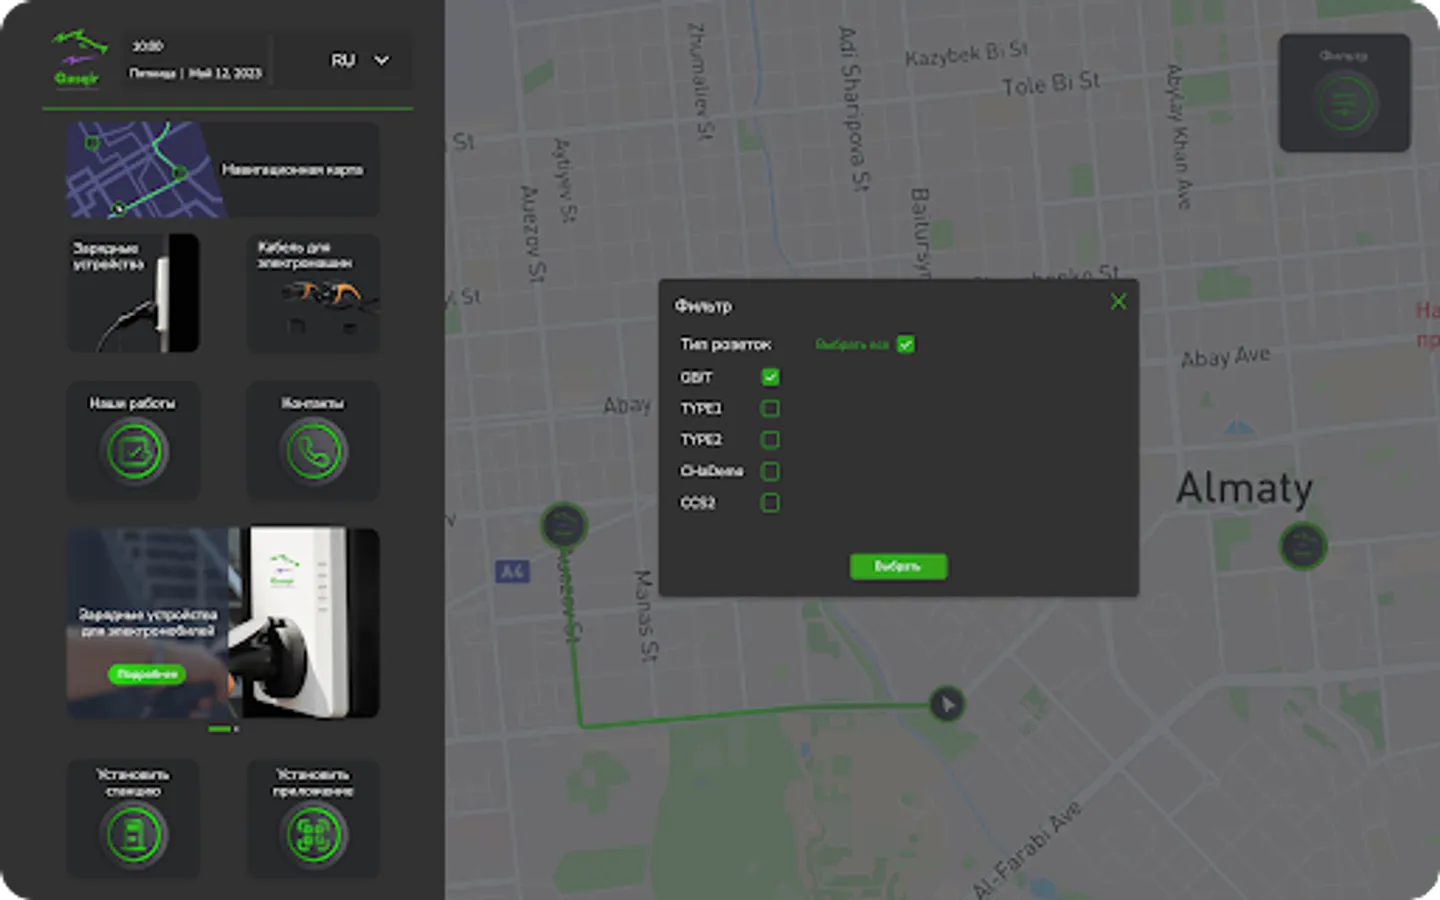Open the Фильтр panel icon on the map
The image size is (1440, 900).
(1344, 100)
